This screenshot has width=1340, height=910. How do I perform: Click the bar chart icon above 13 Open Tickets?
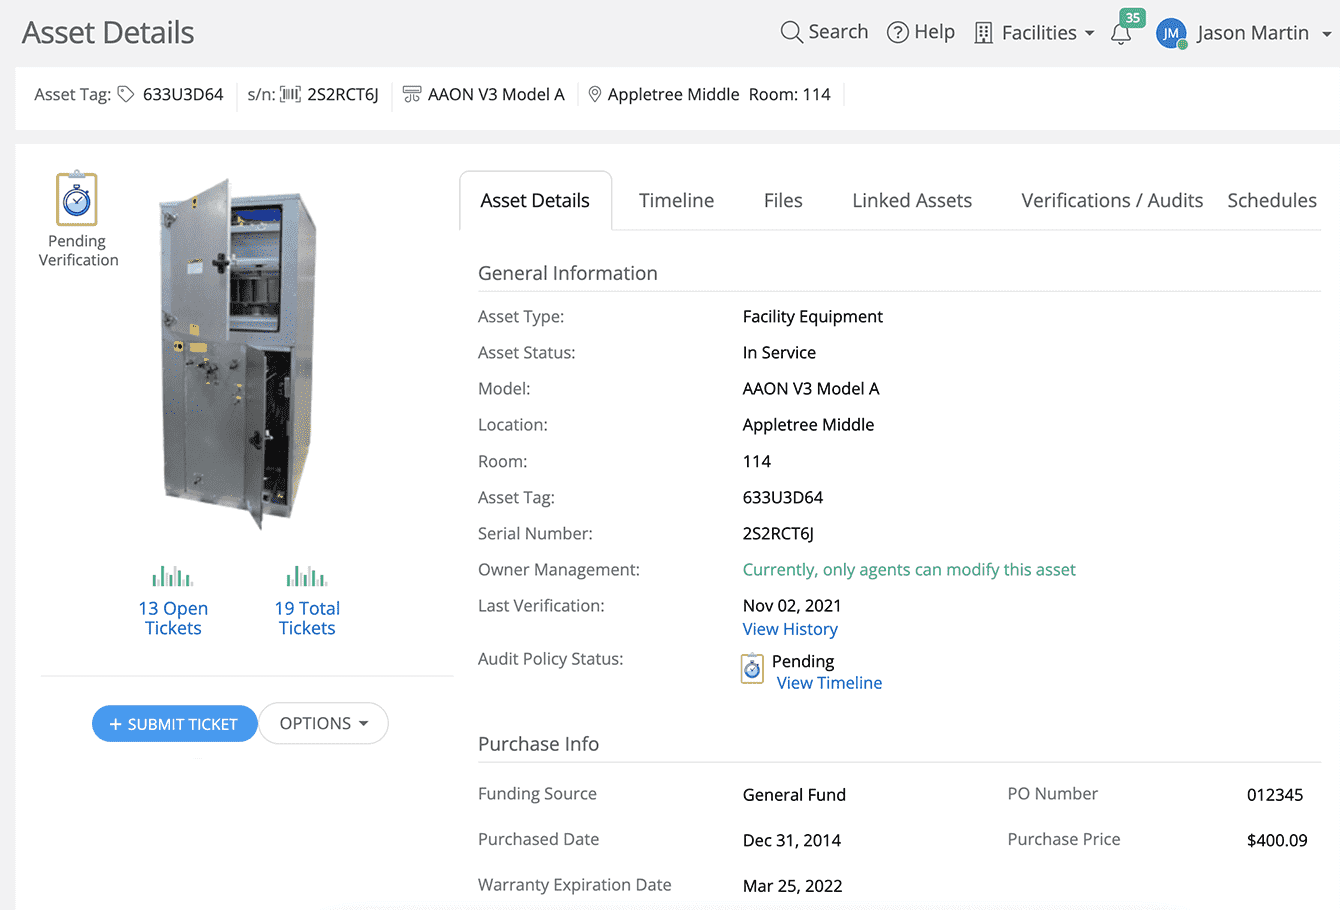tap(172, 576)
